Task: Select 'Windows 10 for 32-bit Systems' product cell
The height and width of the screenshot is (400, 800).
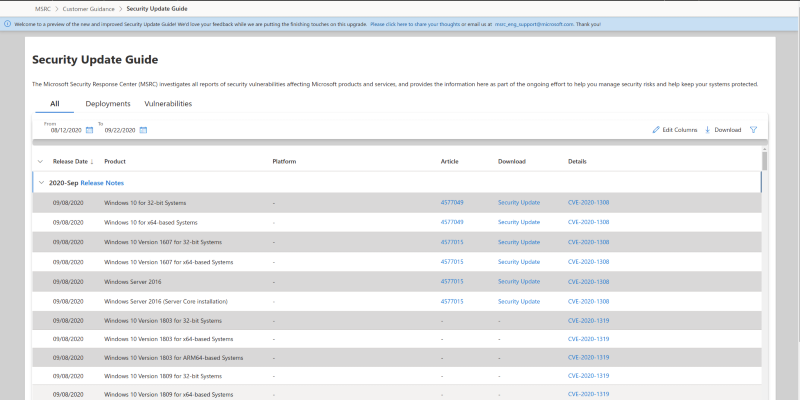Action: [x=145, y=203]
